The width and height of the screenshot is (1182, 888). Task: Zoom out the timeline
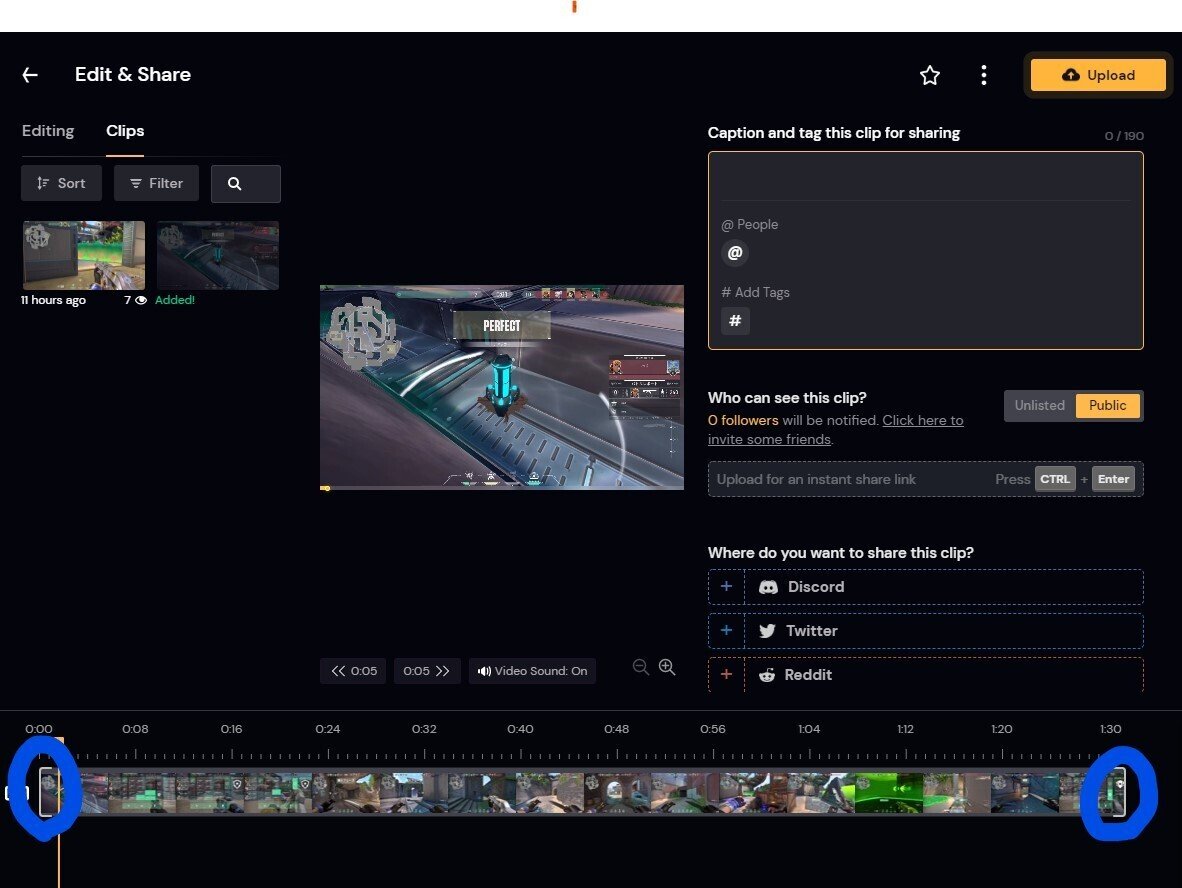point(641,667)
